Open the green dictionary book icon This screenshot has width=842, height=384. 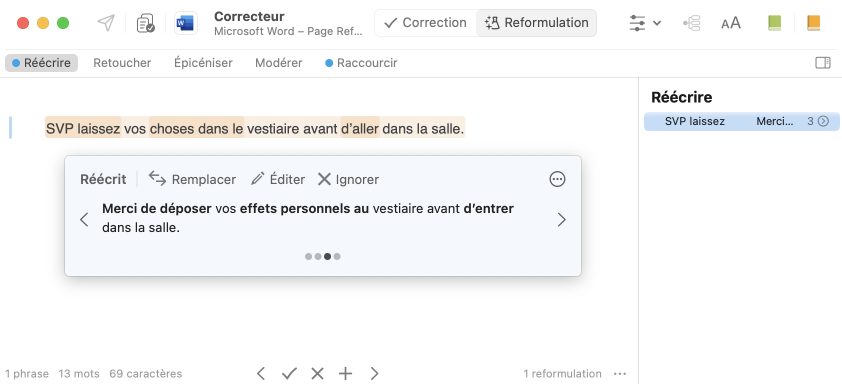coord(774,23)
